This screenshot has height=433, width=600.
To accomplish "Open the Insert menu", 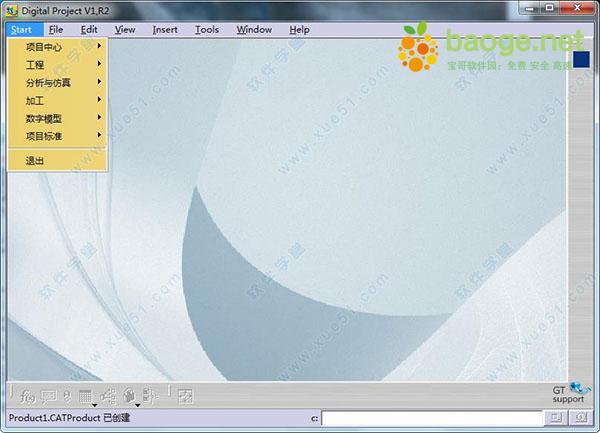I will click(x=165, y=29).
